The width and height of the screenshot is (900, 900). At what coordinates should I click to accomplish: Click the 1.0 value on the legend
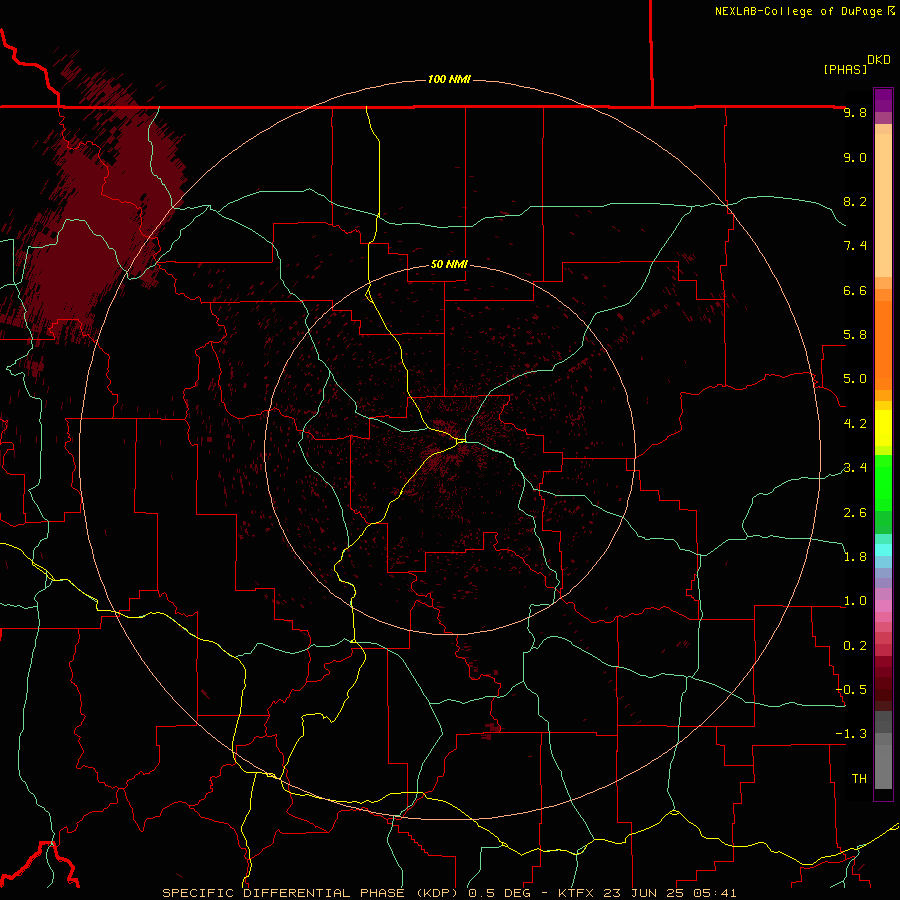coord(855,601)
